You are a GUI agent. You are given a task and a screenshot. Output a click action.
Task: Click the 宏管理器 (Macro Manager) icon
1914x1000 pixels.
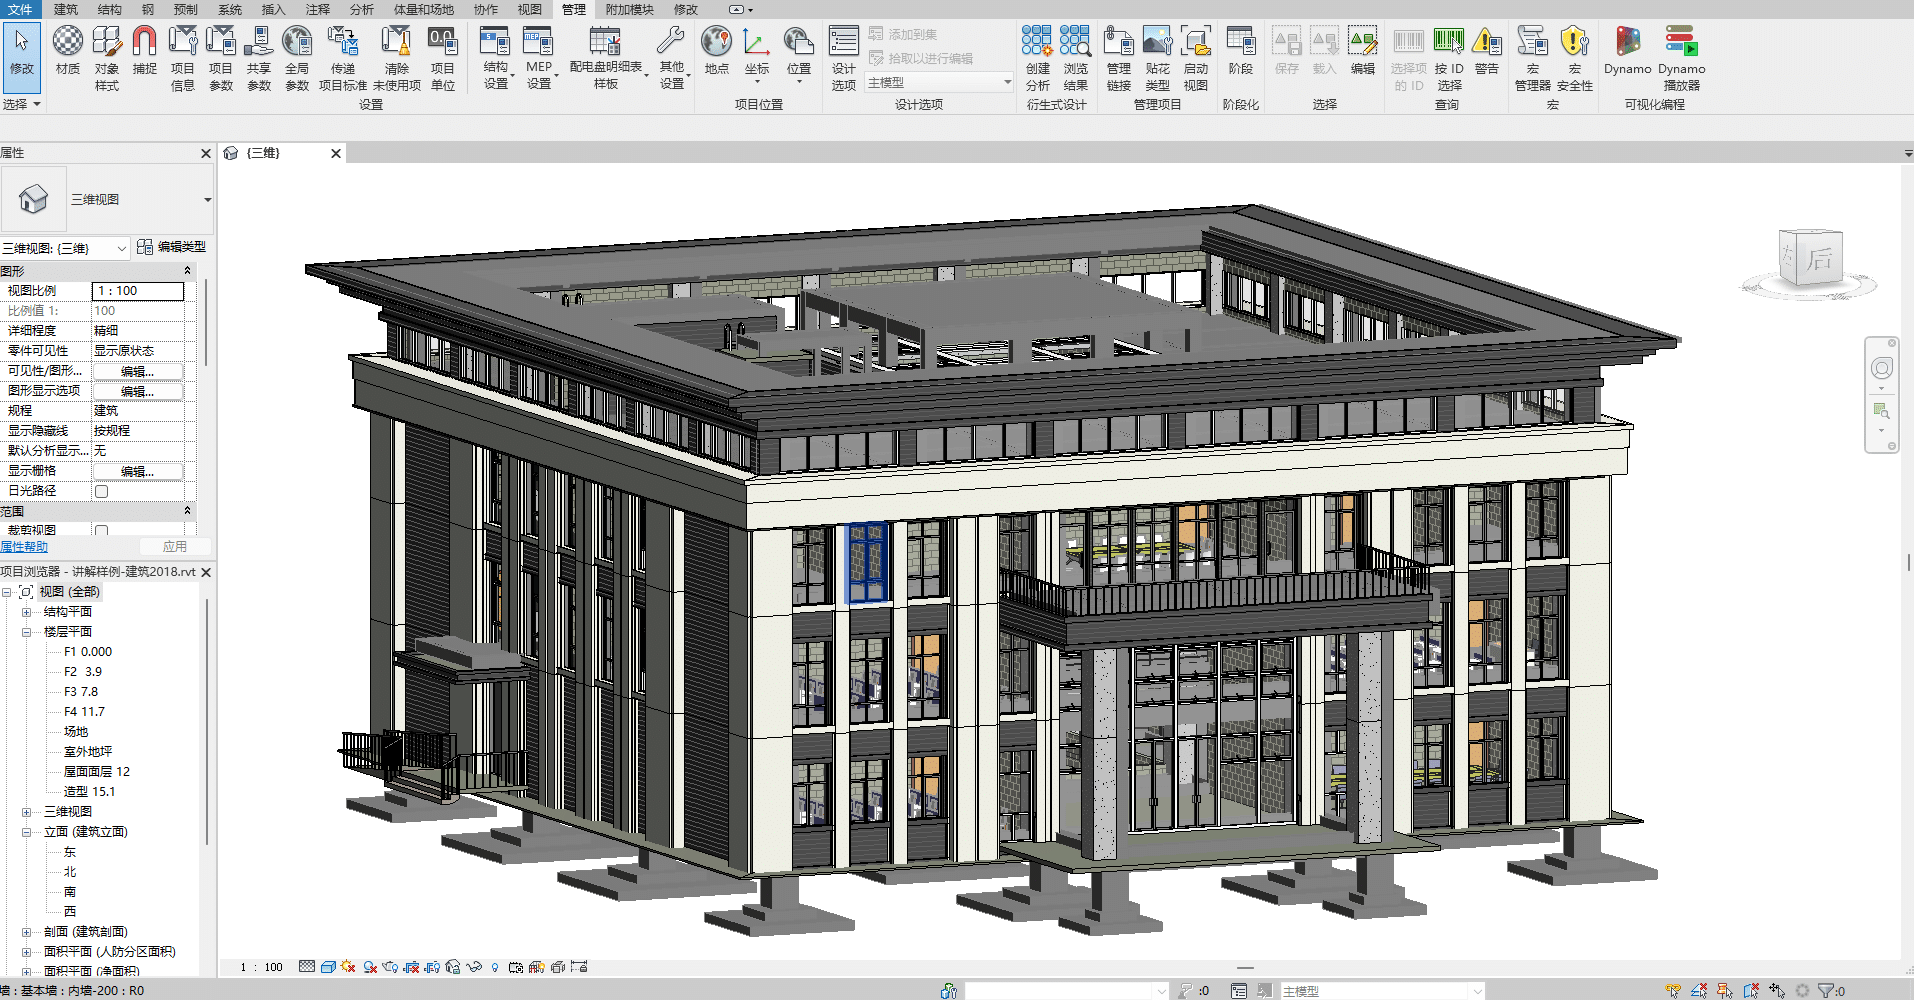coord(1532,55)
